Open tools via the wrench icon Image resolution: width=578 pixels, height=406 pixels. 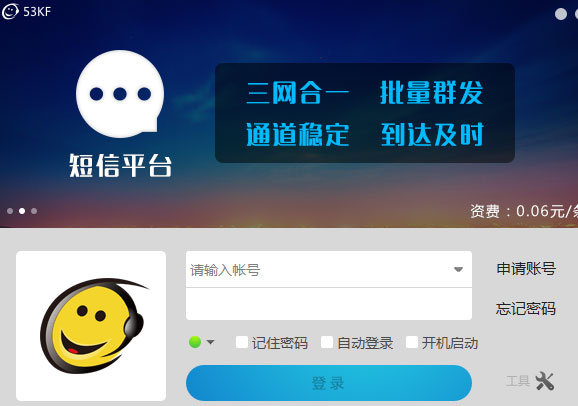point(544,381)
